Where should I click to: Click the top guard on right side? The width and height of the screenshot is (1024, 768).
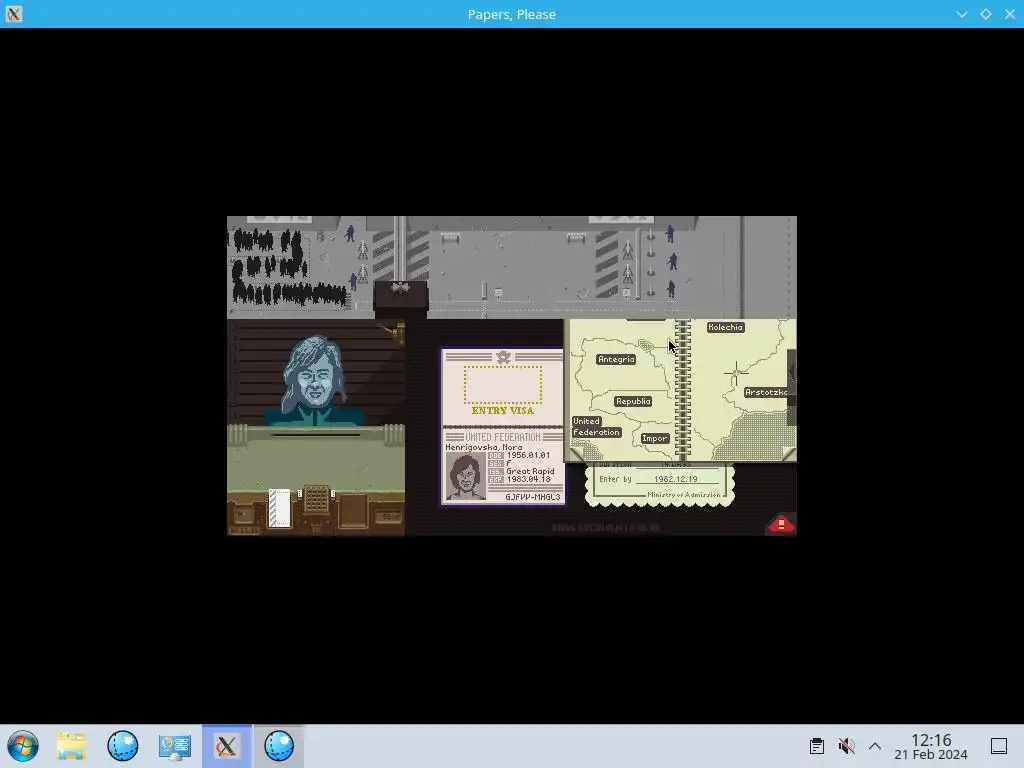pos(670,233)
